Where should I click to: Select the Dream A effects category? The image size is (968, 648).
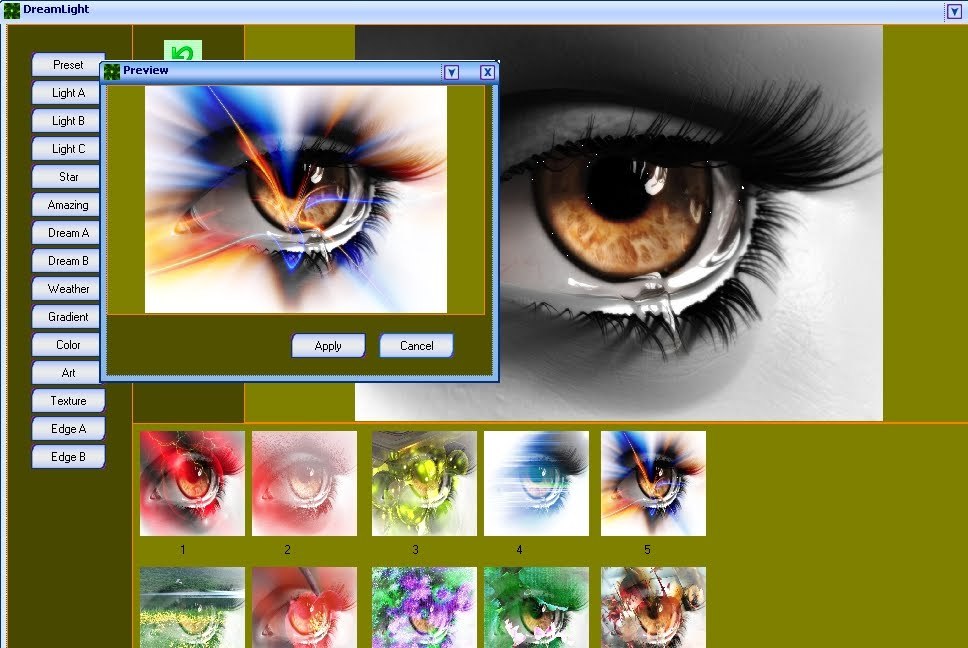click(66, 233)
